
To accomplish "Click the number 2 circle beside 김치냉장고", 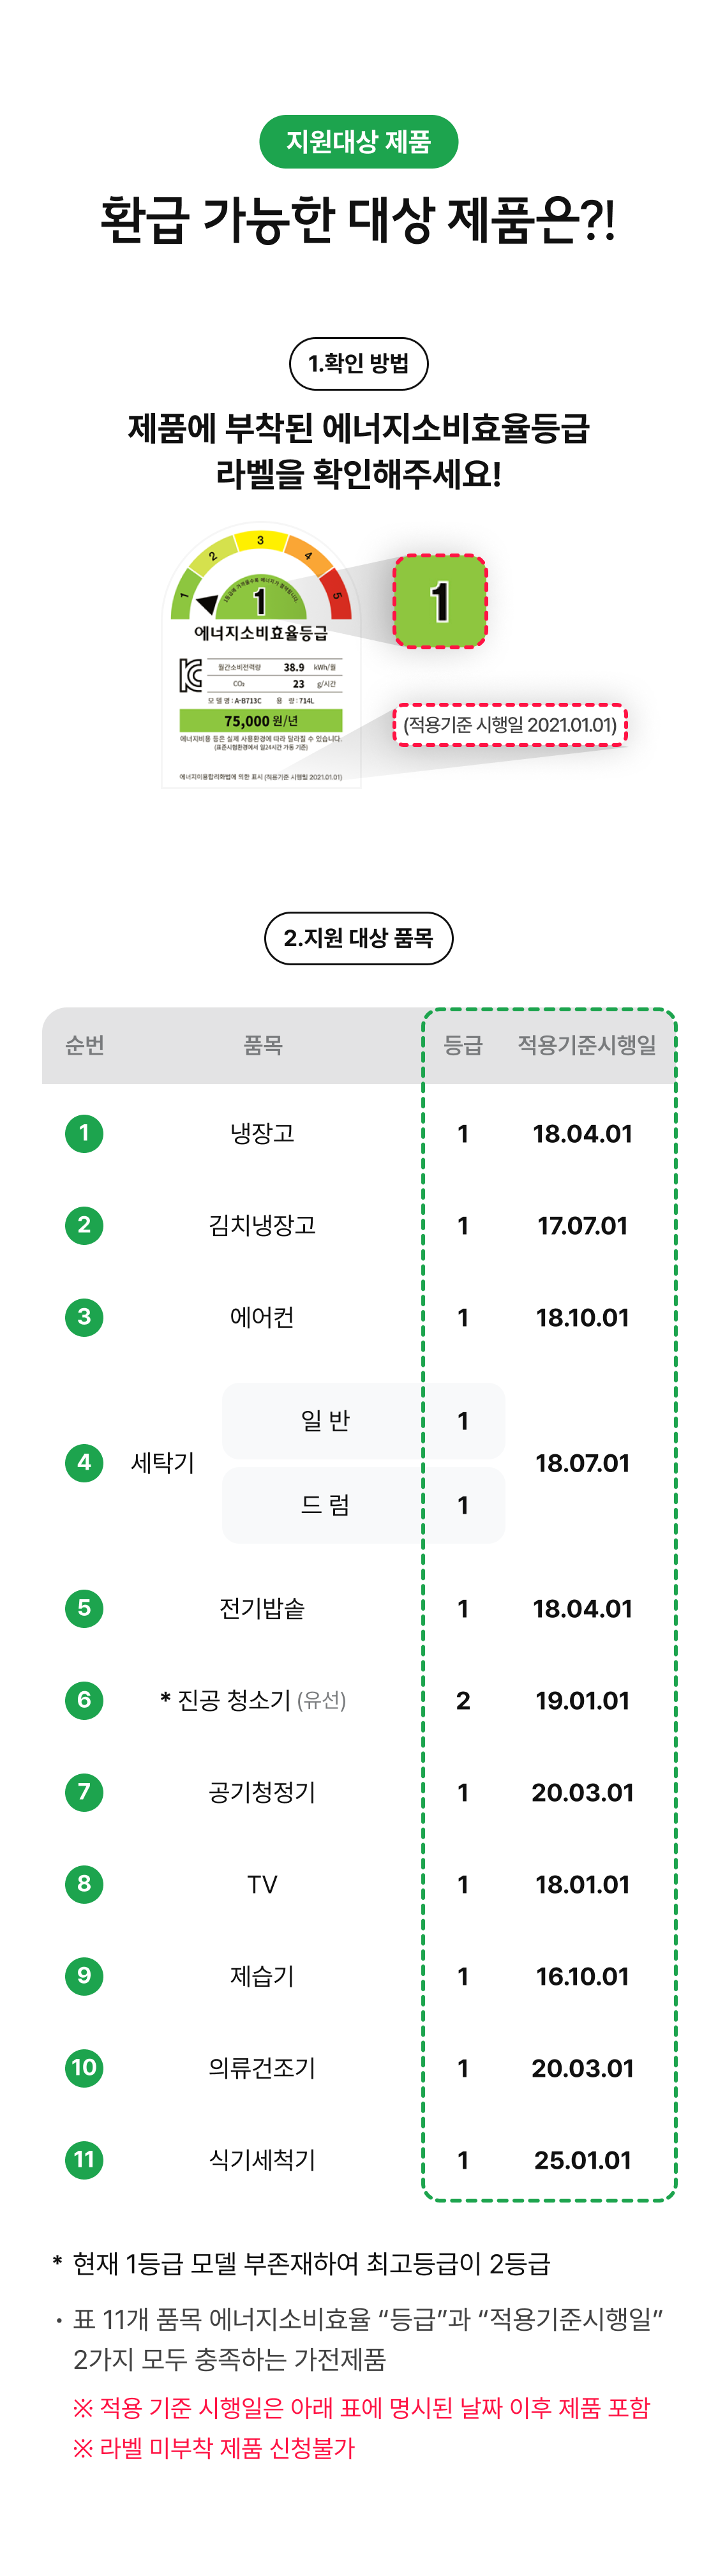I will (84, 1225).
